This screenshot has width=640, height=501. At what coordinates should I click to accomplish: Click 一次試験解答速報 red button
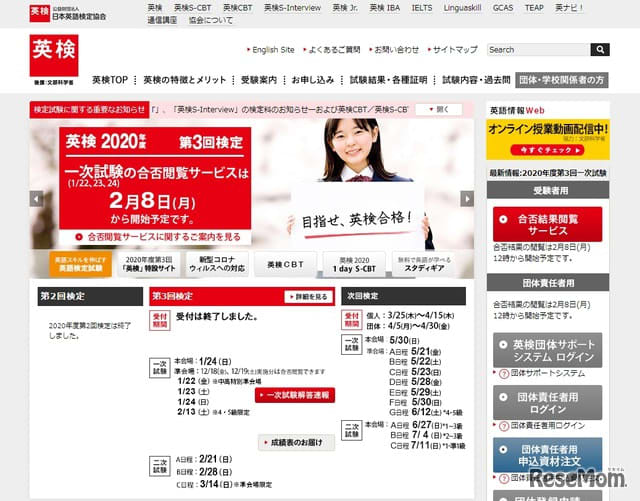click(x=295, y=395)
